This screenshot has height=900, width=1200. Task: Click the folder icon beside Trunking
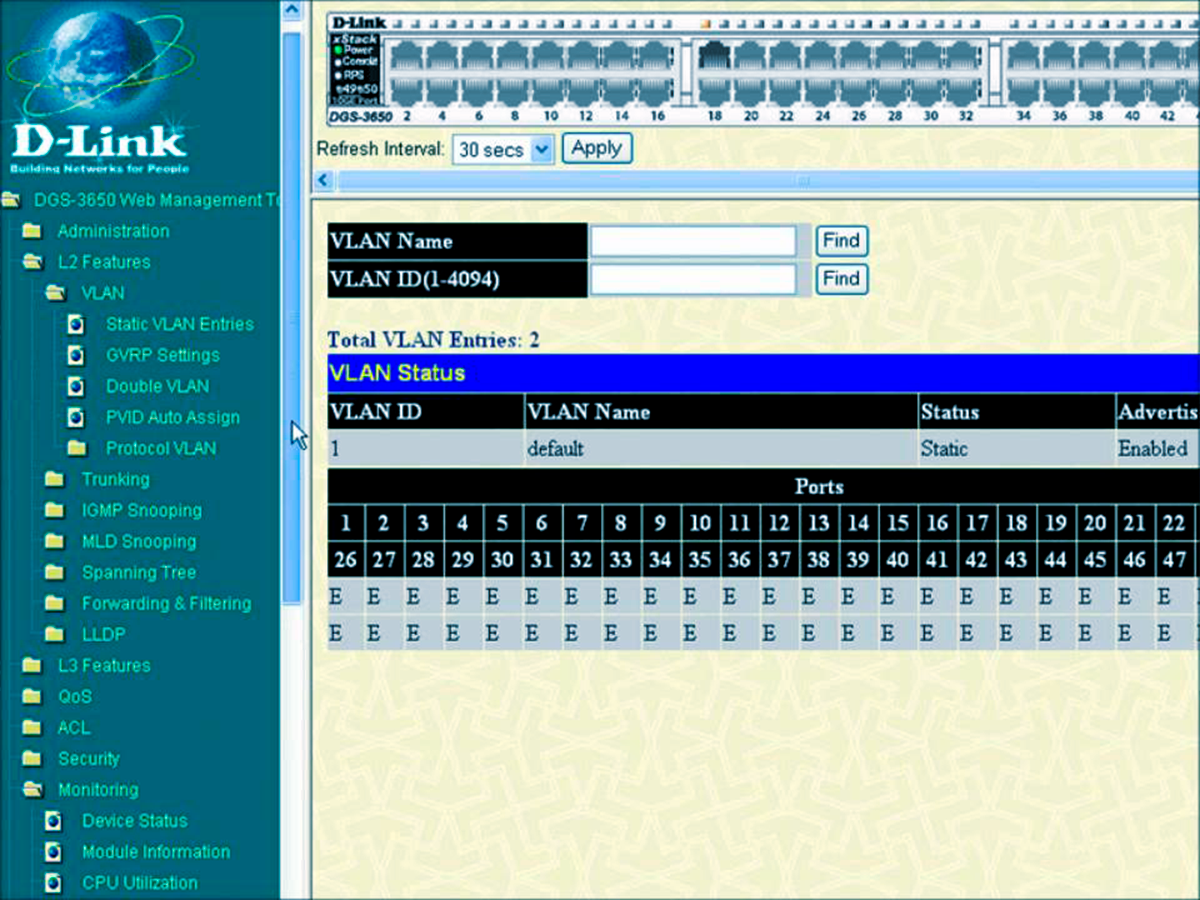pos(56,479)
